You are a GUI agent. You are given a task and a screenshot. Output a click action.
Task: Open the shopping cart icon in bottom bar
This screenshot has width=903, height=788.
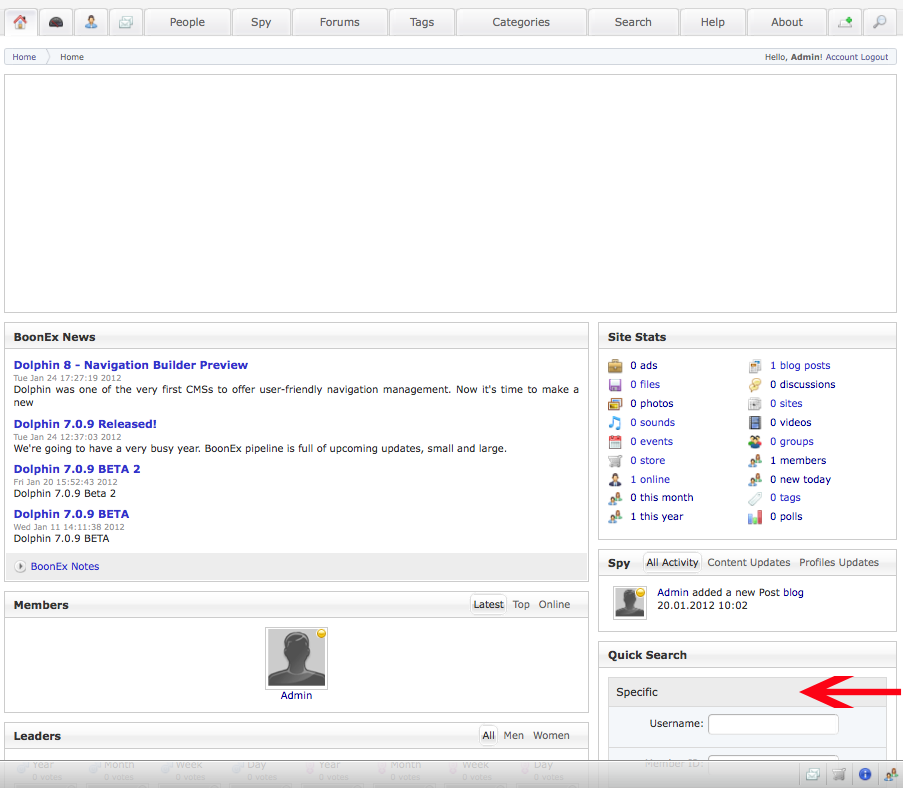coord(840,774)
